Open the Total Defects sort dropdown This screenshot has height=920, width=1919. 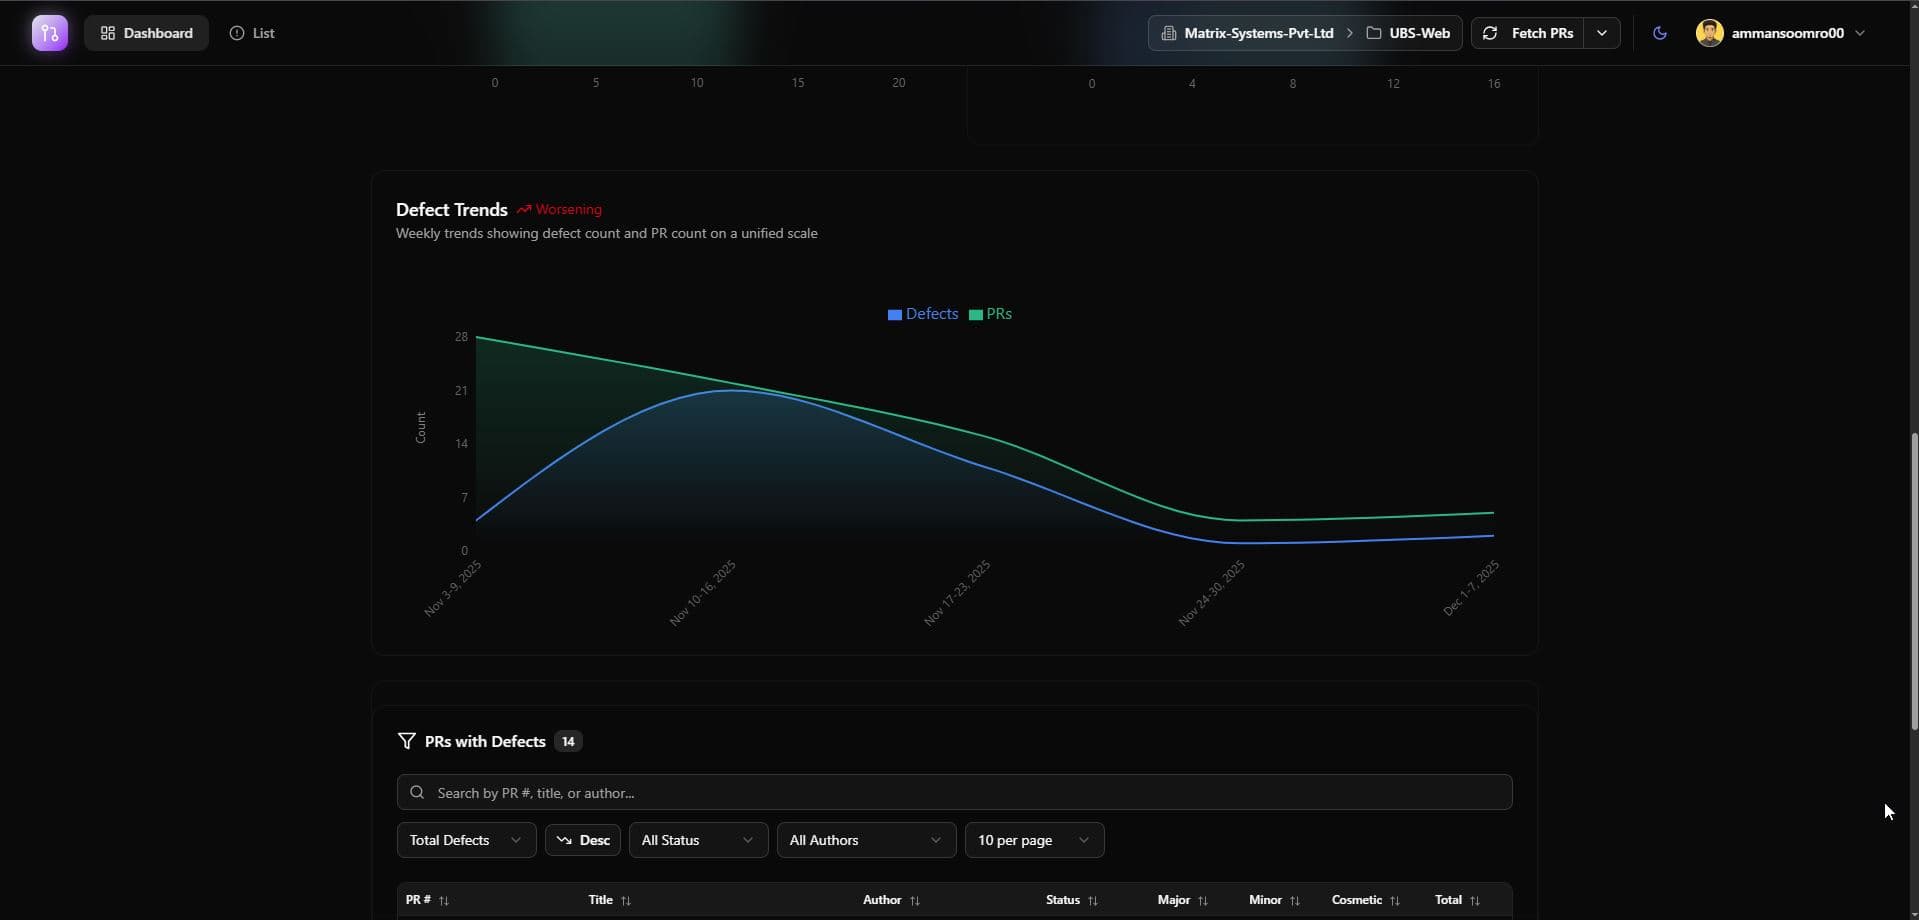(466, 840)
